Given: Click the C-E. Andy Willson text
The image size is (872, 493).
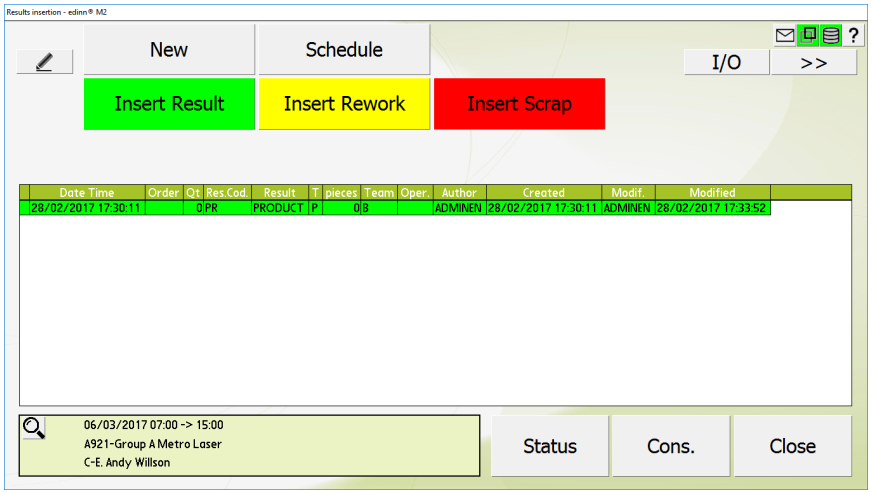Looking at the screenshot, I should coord(127,462).
